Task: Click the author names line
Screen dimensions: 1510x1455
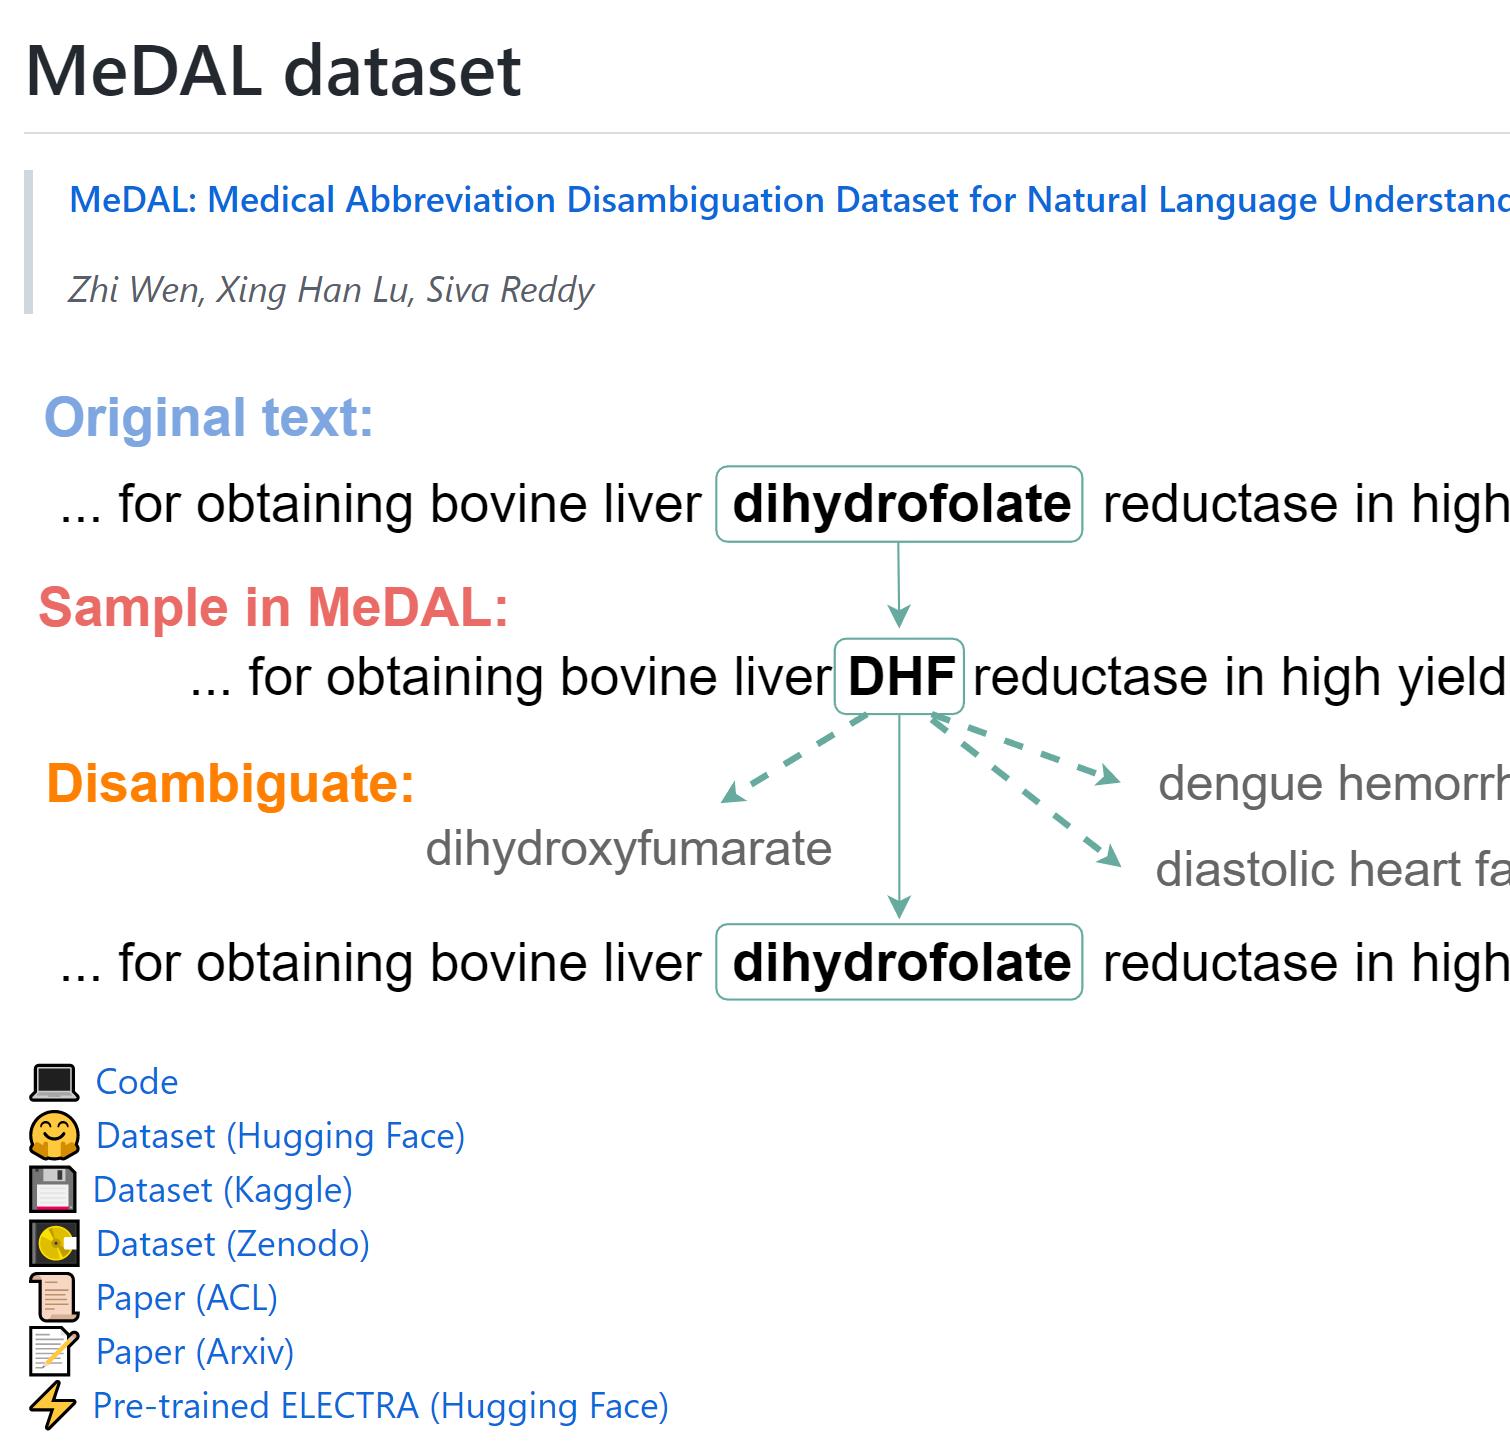Action: (331, 290)
